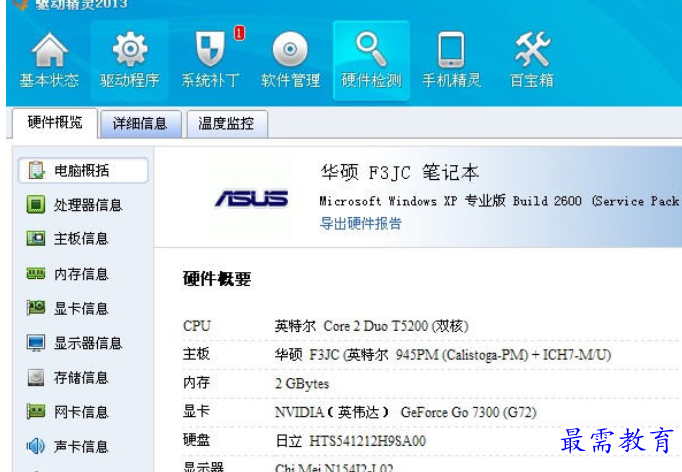Open the 手机精灵 phone icon
This screenshot has width=682, height=472.
451,49
